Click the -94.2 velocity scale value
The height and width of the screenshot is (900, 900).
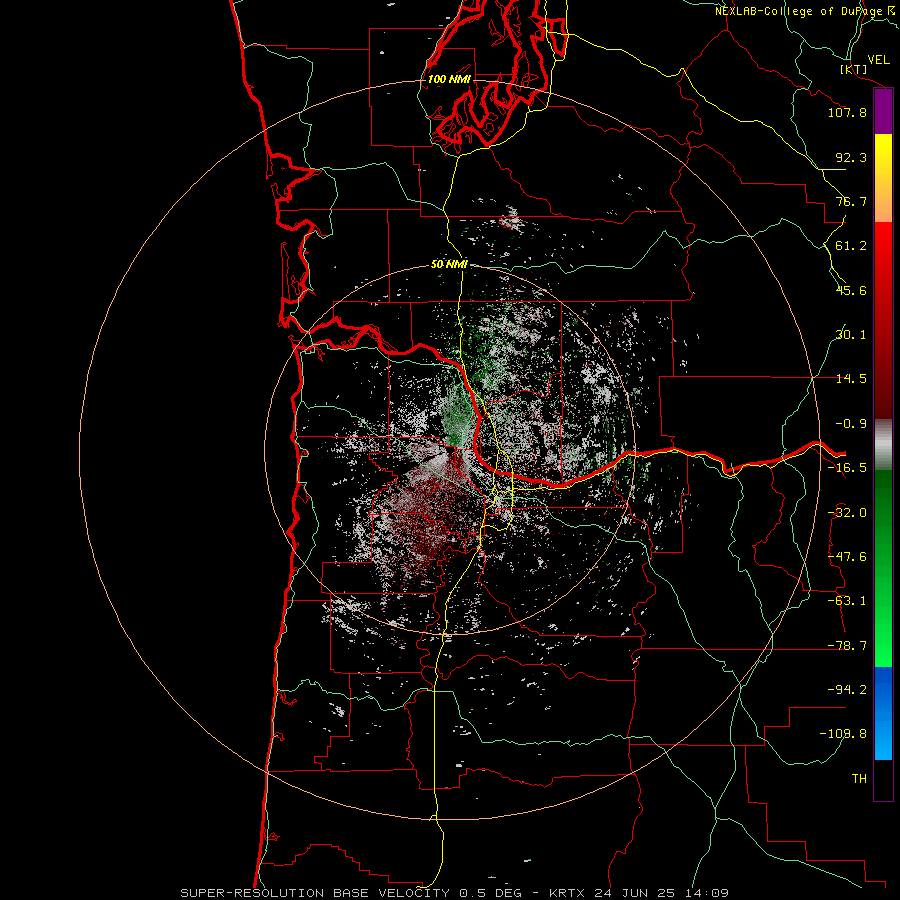coord(847,690)
